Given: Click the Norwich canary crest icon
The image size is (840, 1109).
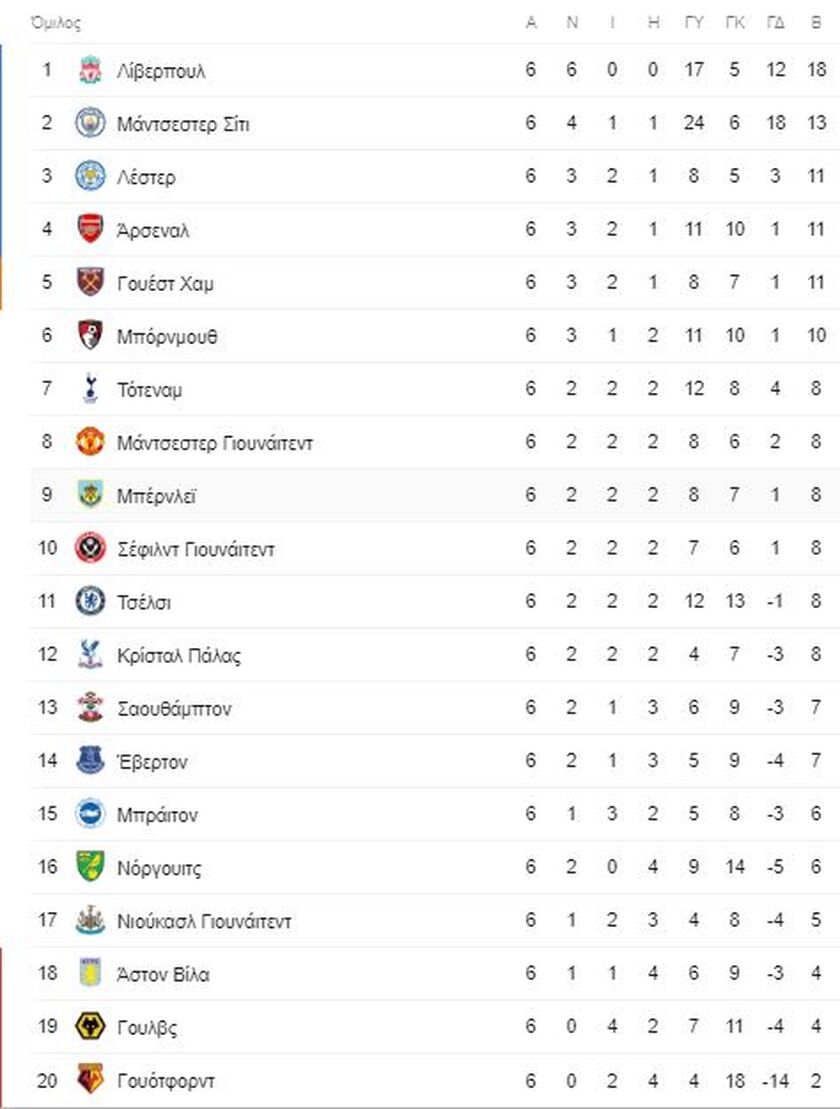Looking at the screenshot, I should (90, 867).
